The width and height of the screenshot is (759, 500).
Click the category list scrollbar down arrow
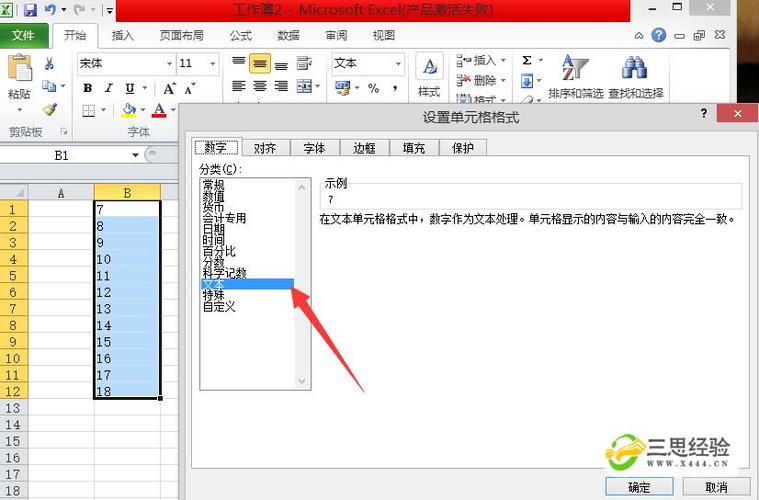point(302,381)
